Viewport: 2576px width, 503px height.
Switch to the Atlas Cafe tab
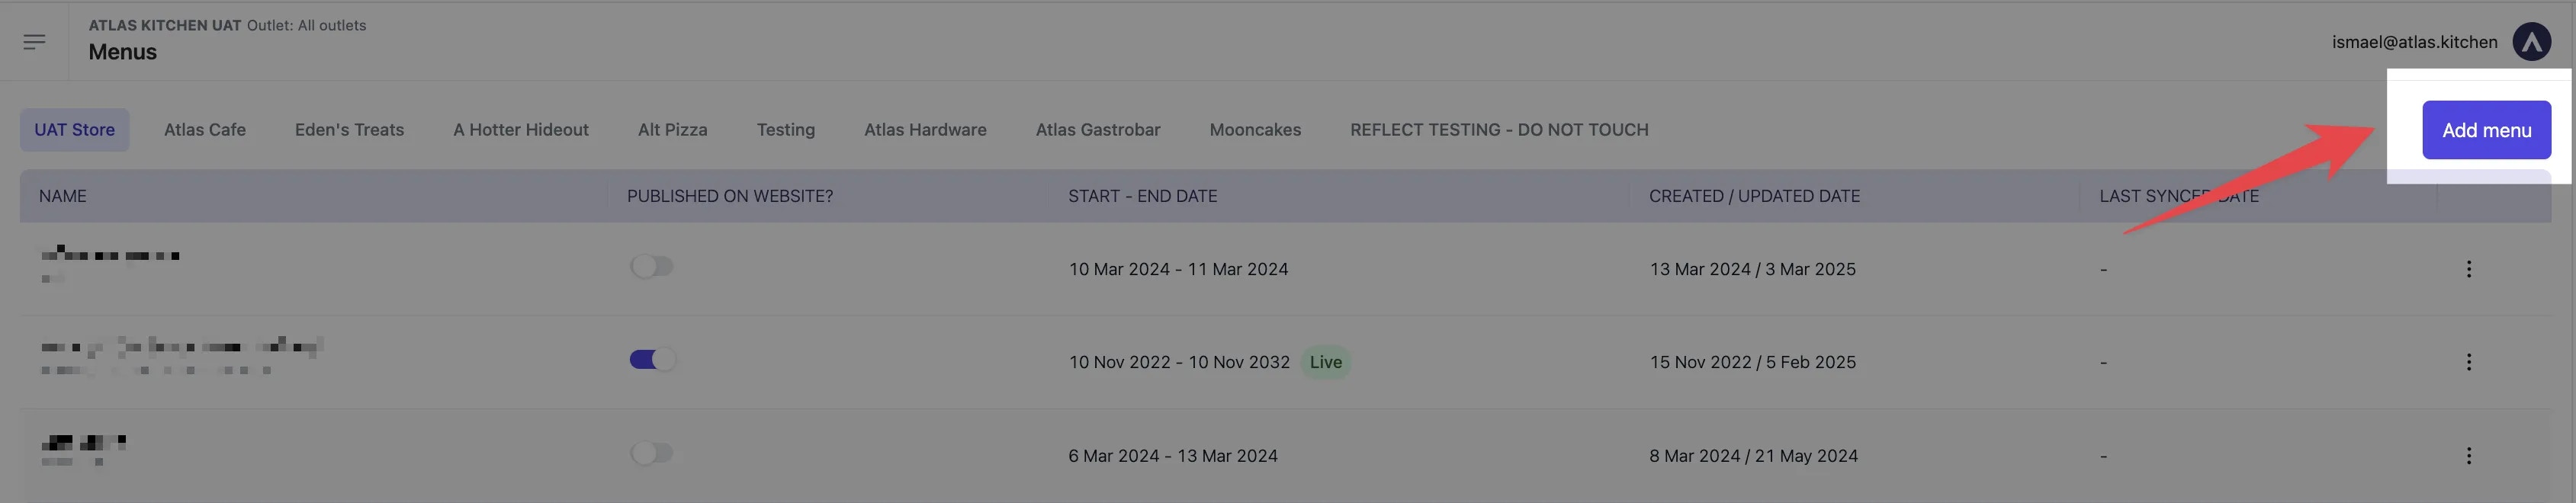[204, 129]
